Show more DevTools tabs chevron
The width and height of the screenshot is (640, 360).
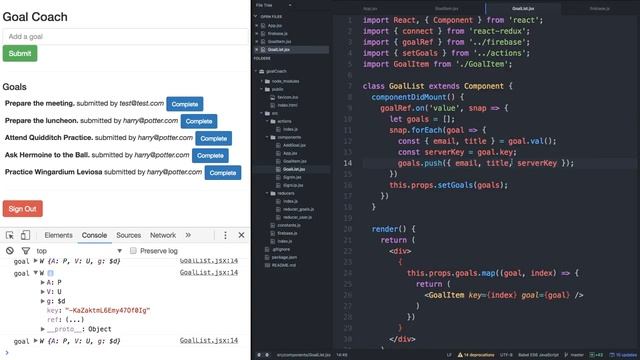point(188,235)
